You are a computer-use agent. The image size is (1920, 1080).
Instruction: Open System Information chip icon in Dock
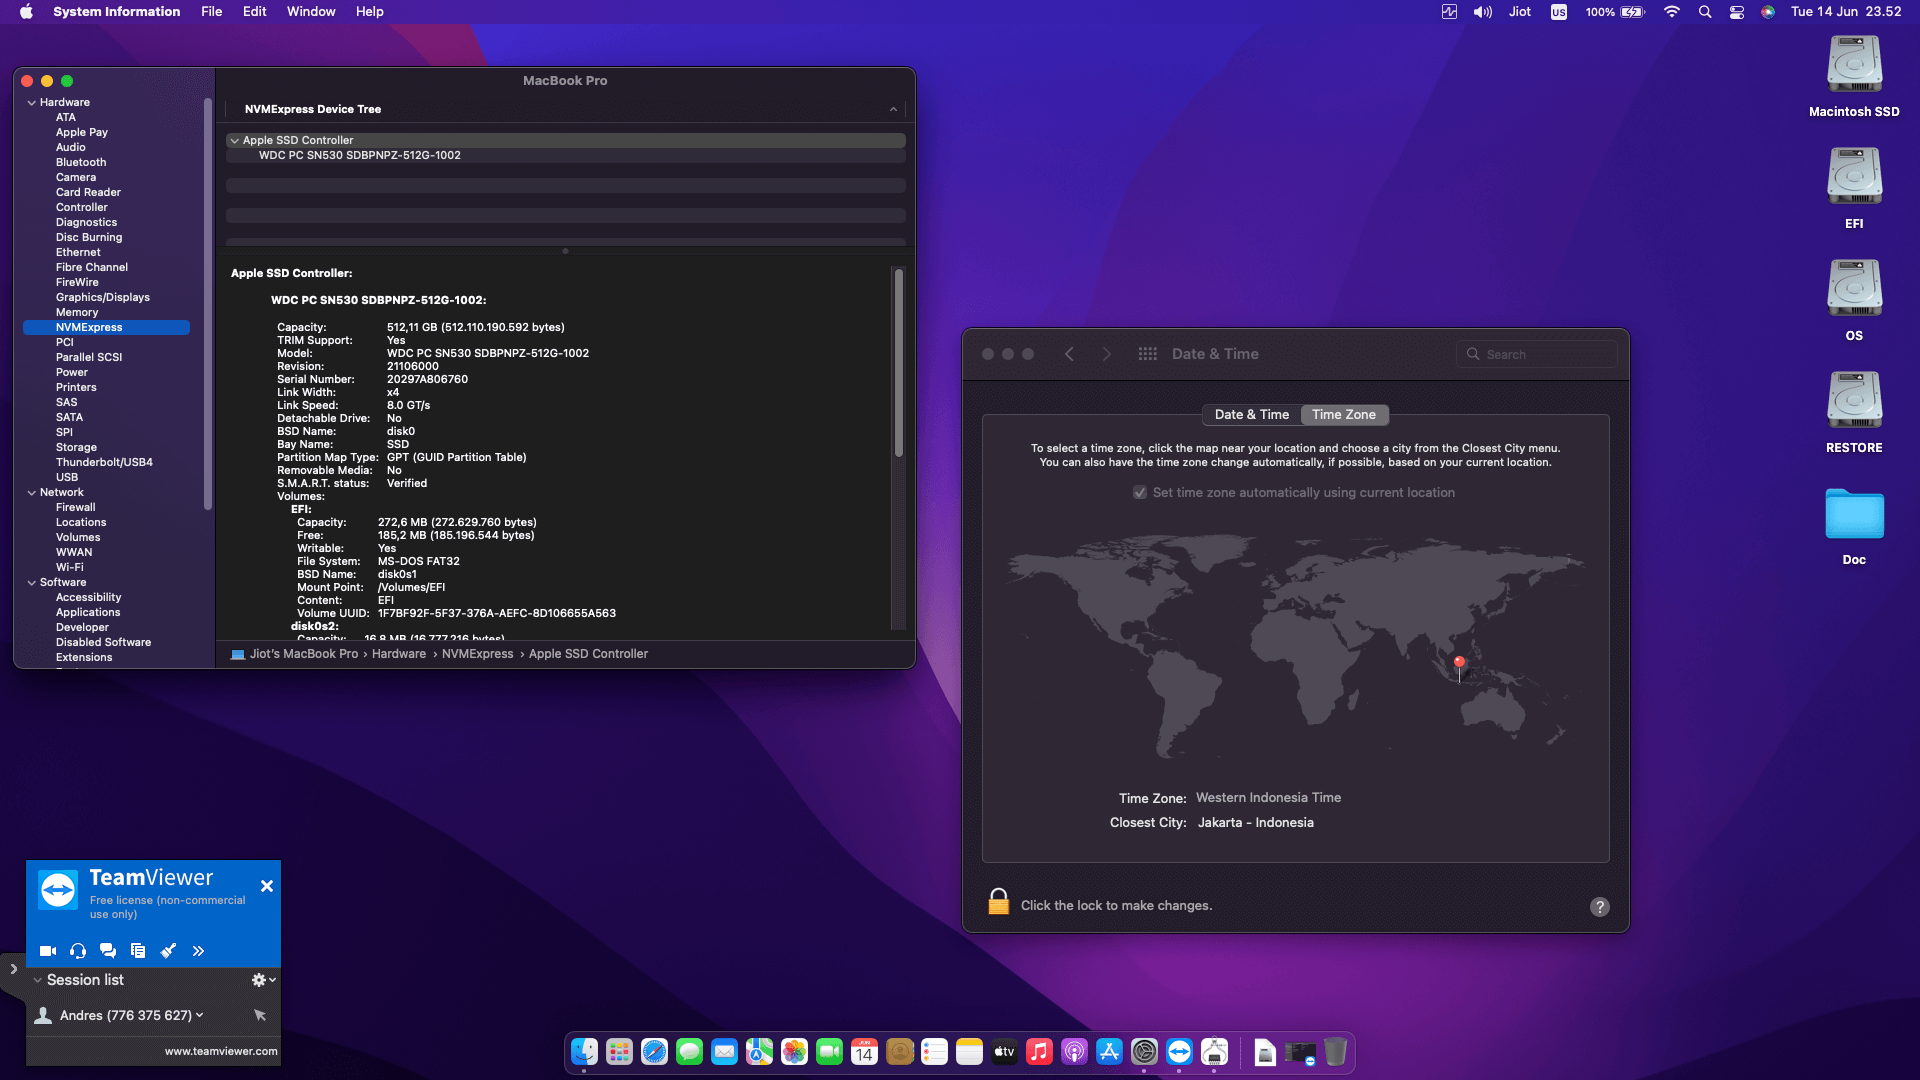tap(1214, 1052)
